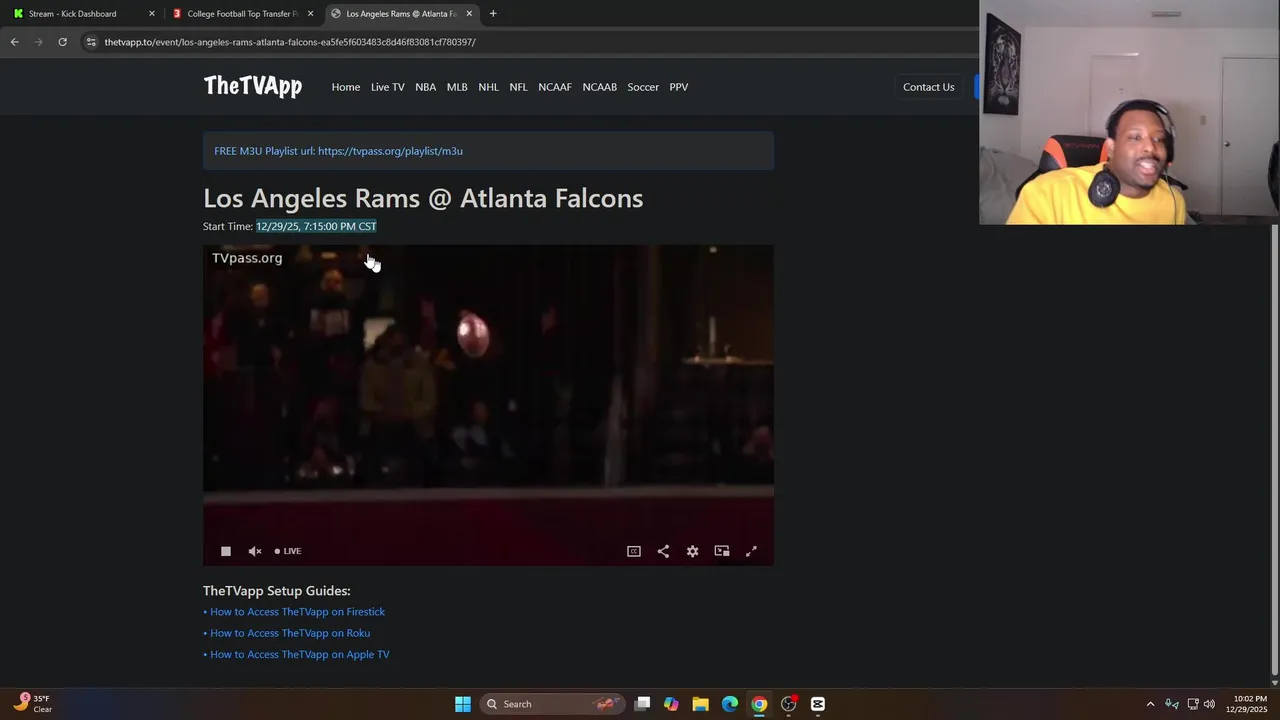Screen dimensions: 1280x720
Task: Go back in browser history
Action: tap(14, 42)
